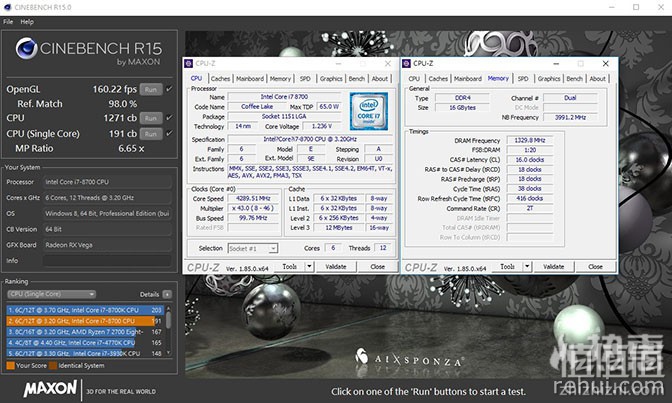Open the CPU (Single Core) ranking dropdown
672x403 pixels.
[51, 294]
